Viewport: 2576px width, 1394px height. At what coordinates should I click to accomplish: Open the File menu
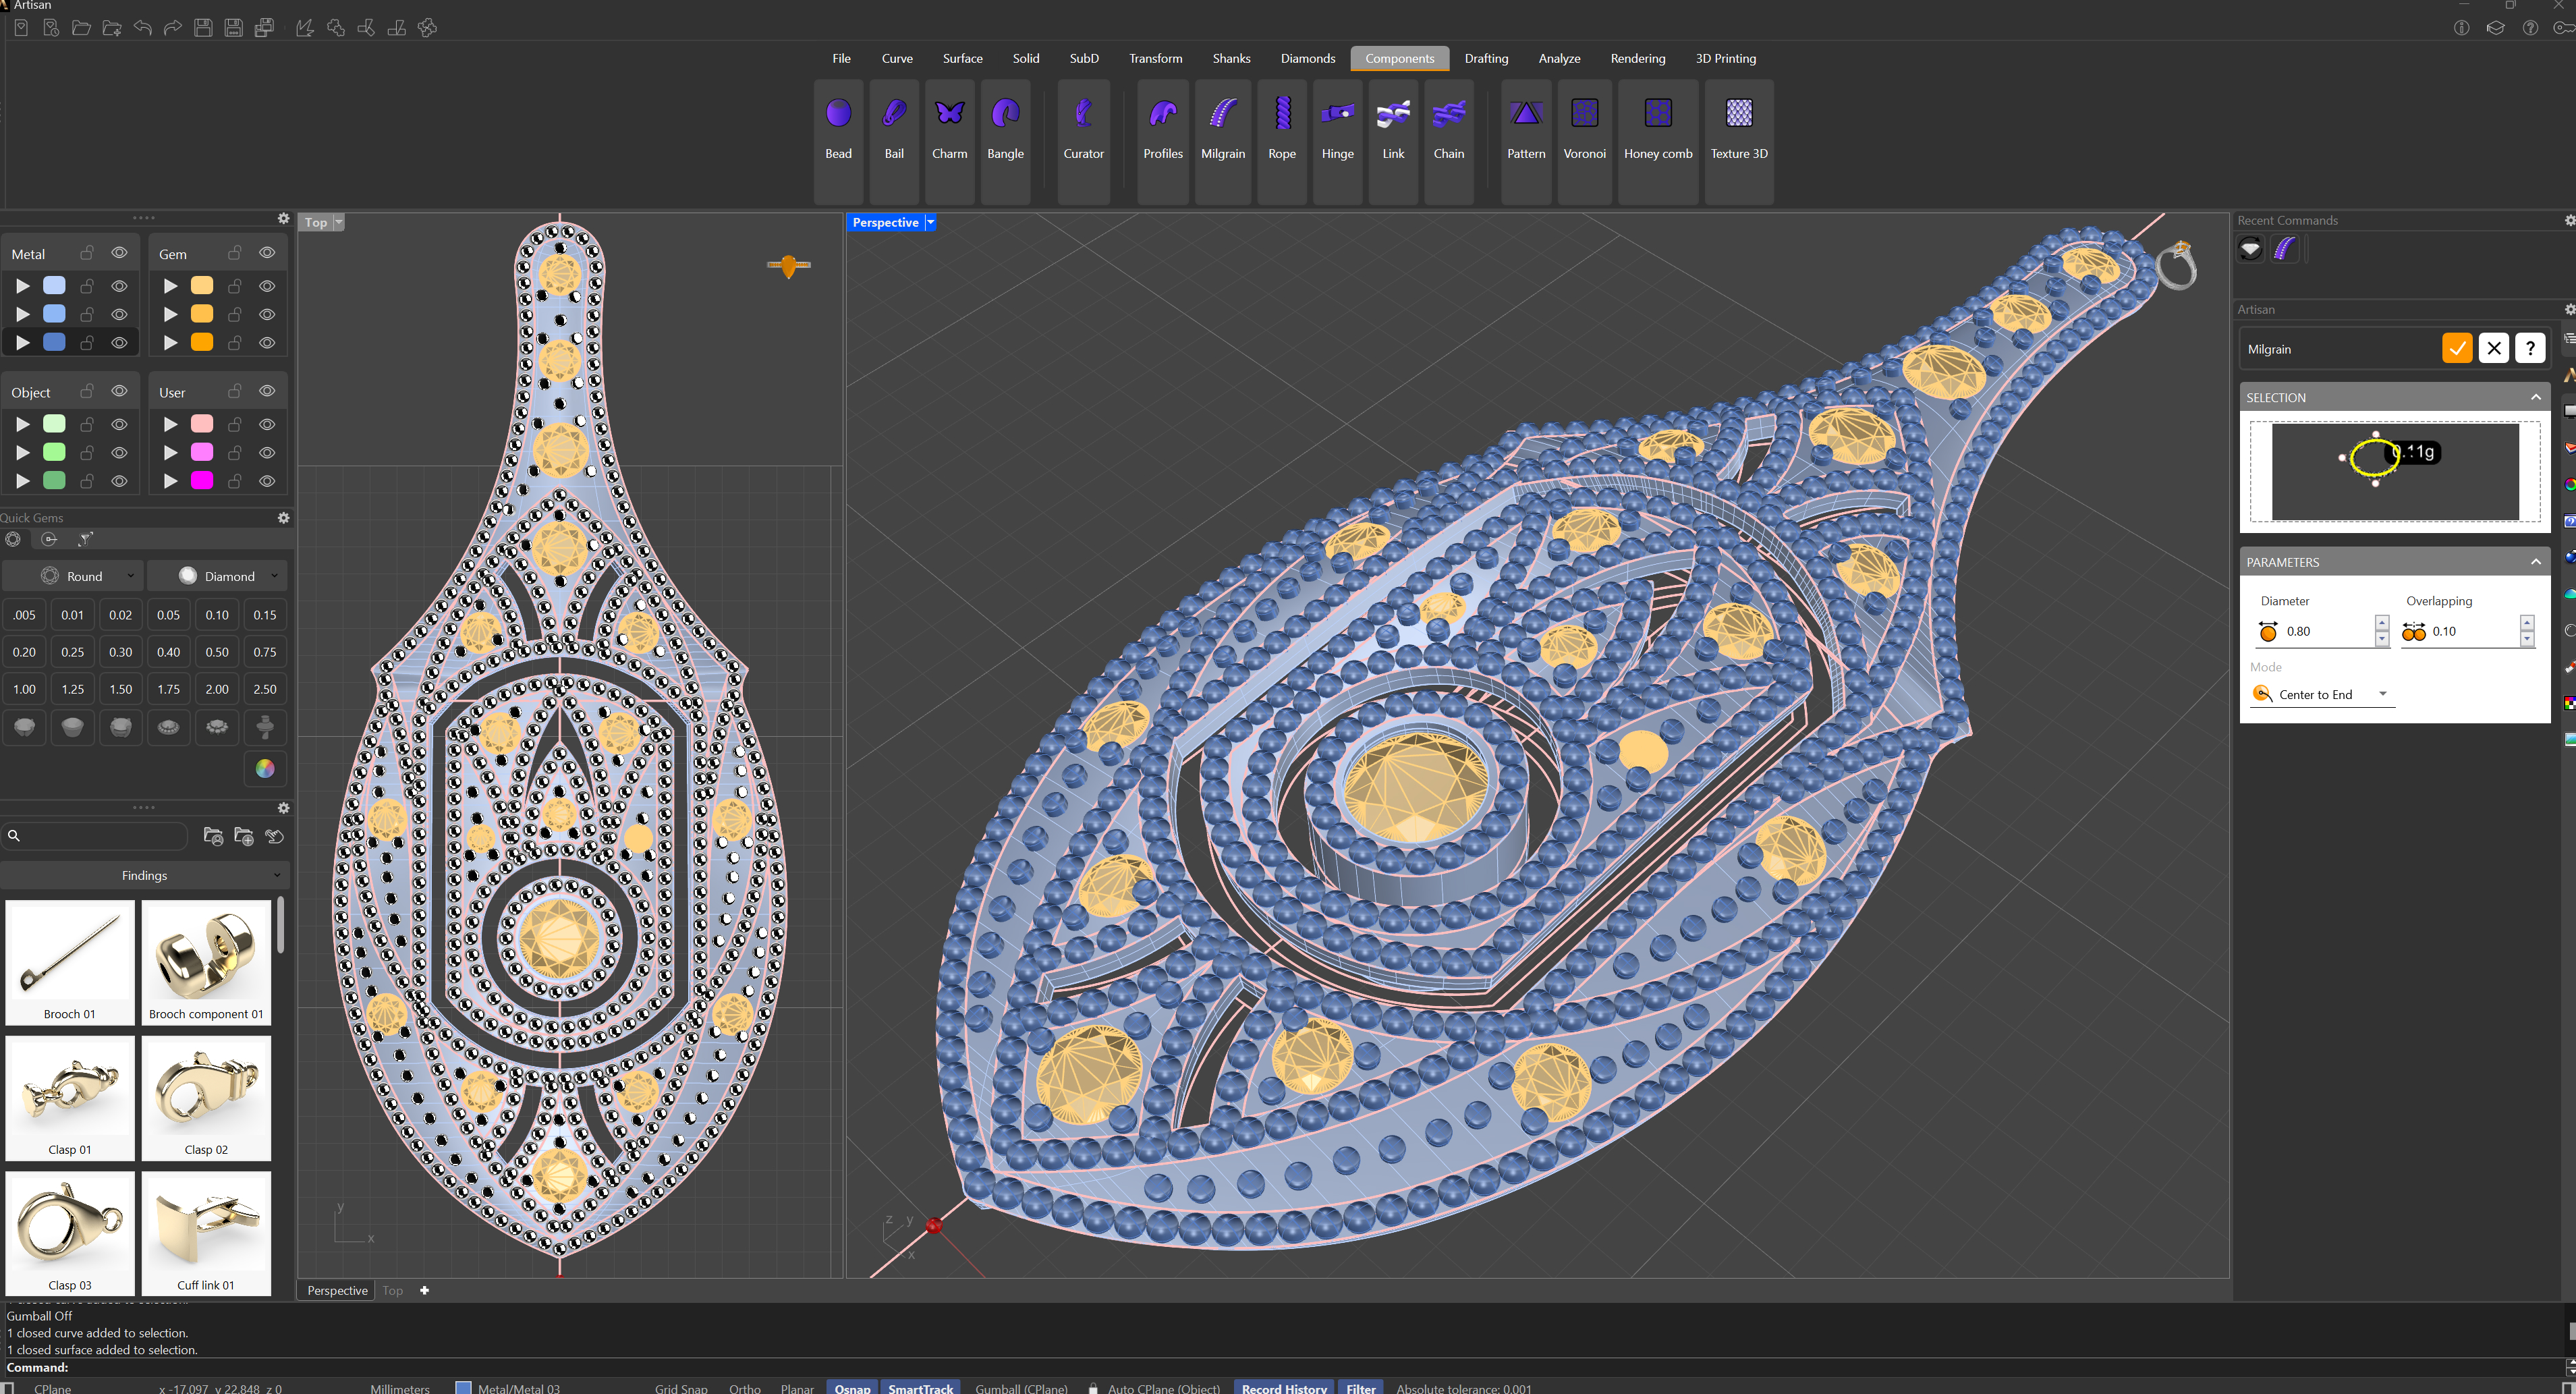841,58
